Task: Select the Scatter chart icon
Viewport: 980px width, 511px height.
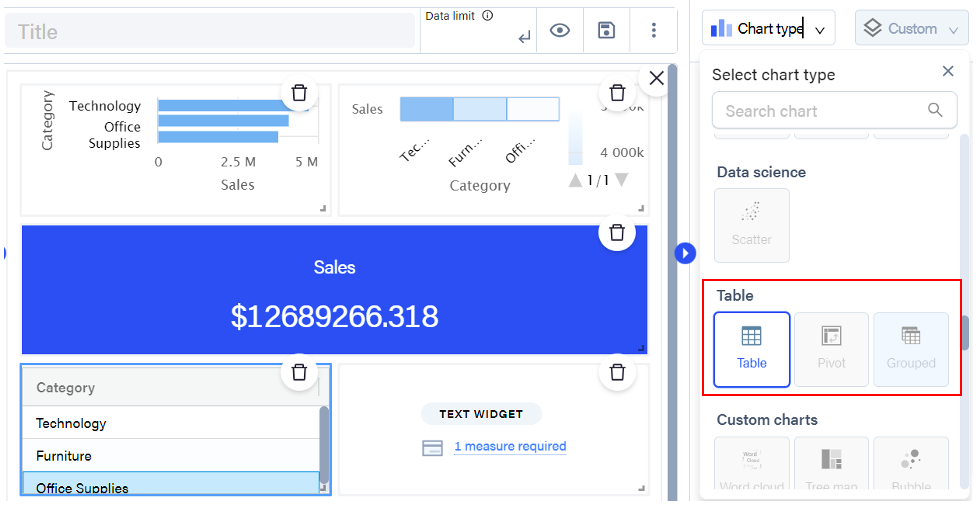Action: (x=752, y=225)
